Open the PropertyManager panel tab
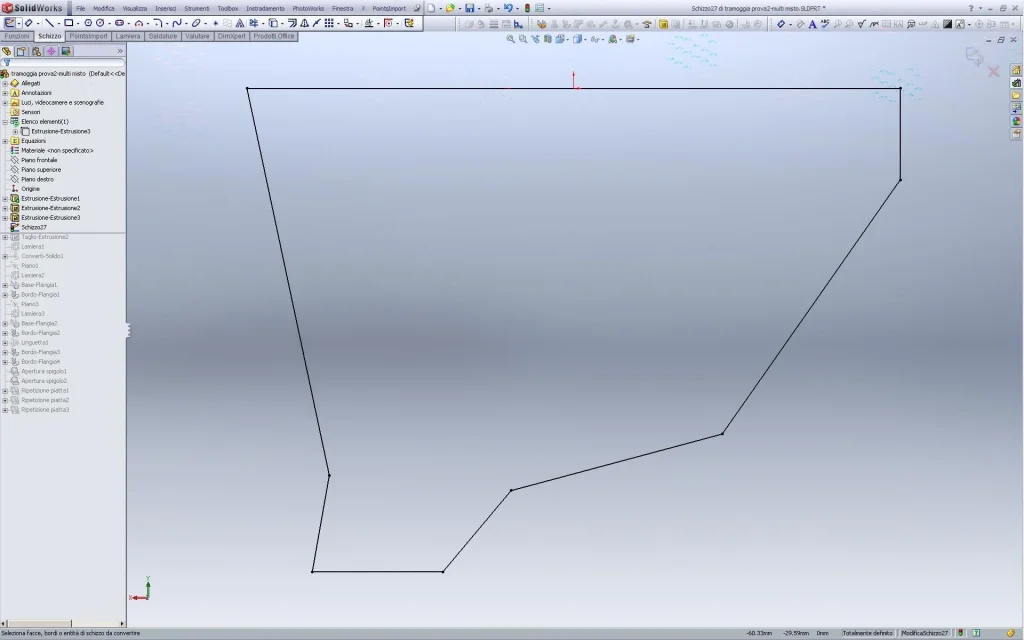The image size is (1024, 640). click(x=20, y=51)
